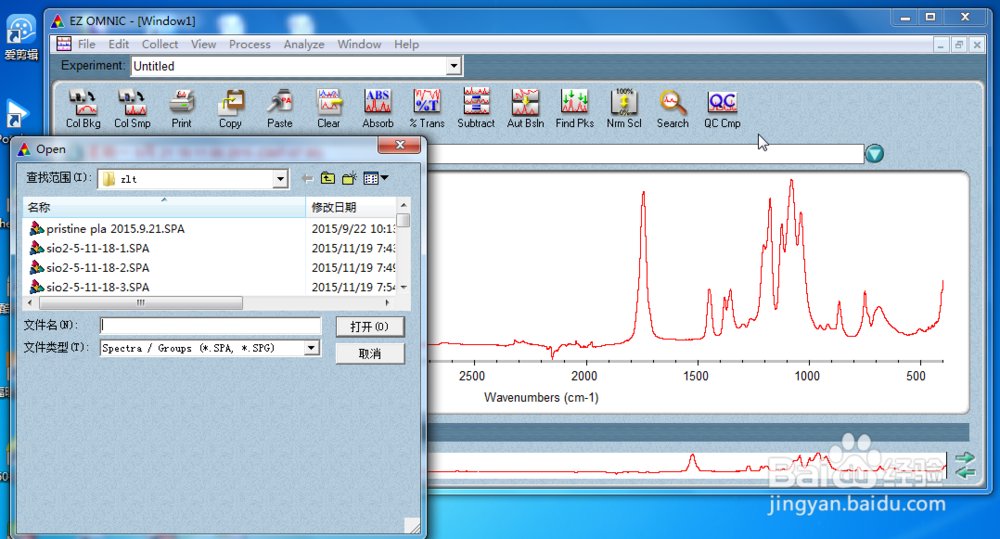Viewport: 1000px width, 539px height.
Task: Expand the zlt folder location dropdown
Action: 280,179
